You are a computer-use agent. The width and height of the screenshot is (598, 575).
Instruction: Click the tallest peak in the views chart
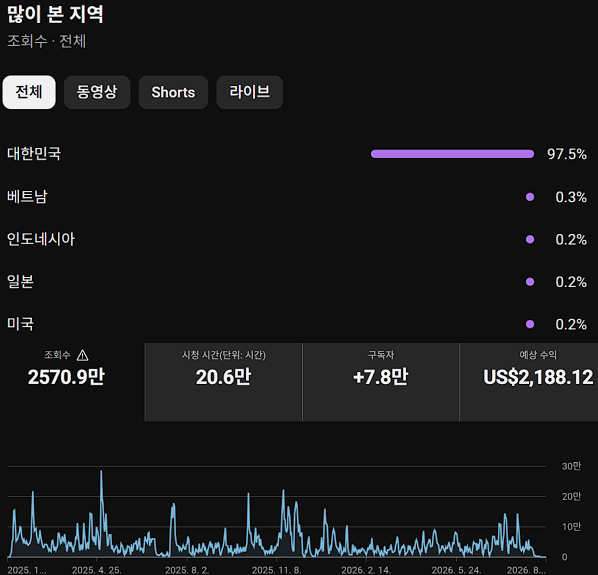tap(101, 472)
